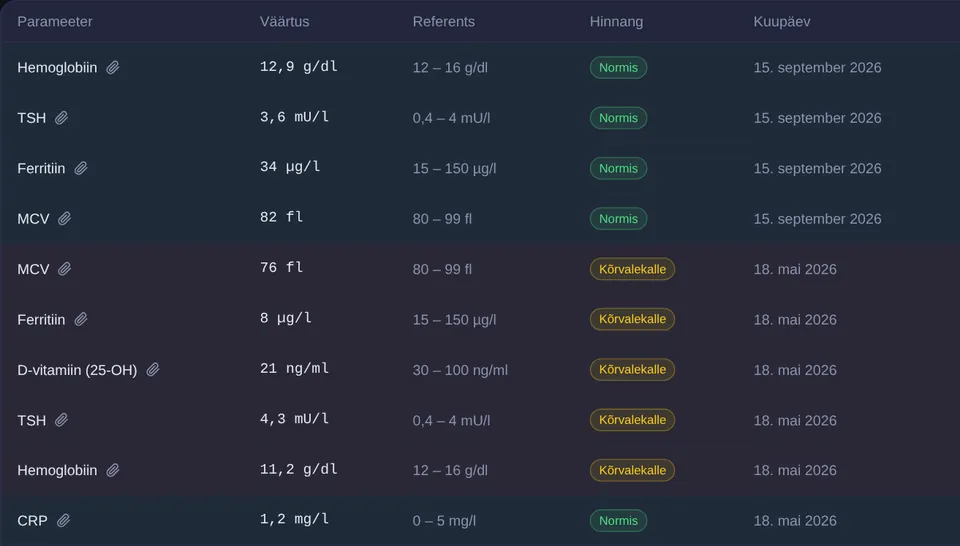Select the value 76 fl
This screenshot has height=546, width=960.
281,267
